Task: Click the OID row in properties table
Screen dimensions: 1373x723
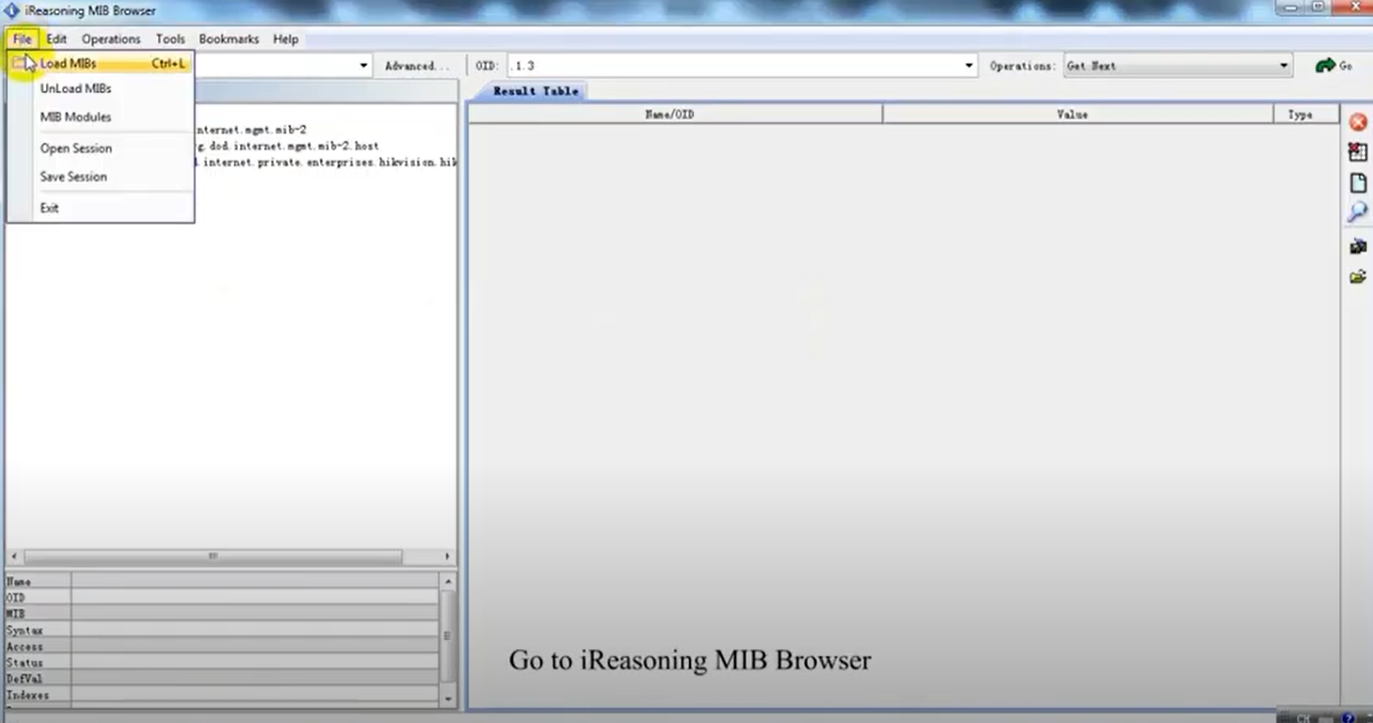Action: pyautogui.click(x=222, y=598)
